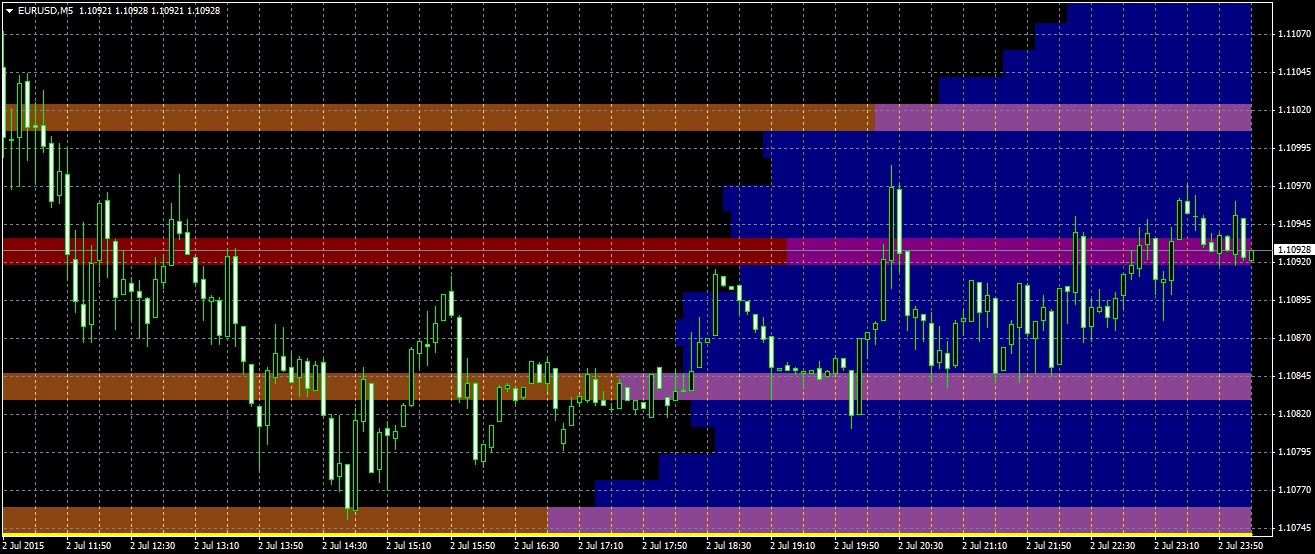This screenshot has width=1315, height=554.
Task: Click the 1.11070 price scale label
Action: coord(1293,34)
